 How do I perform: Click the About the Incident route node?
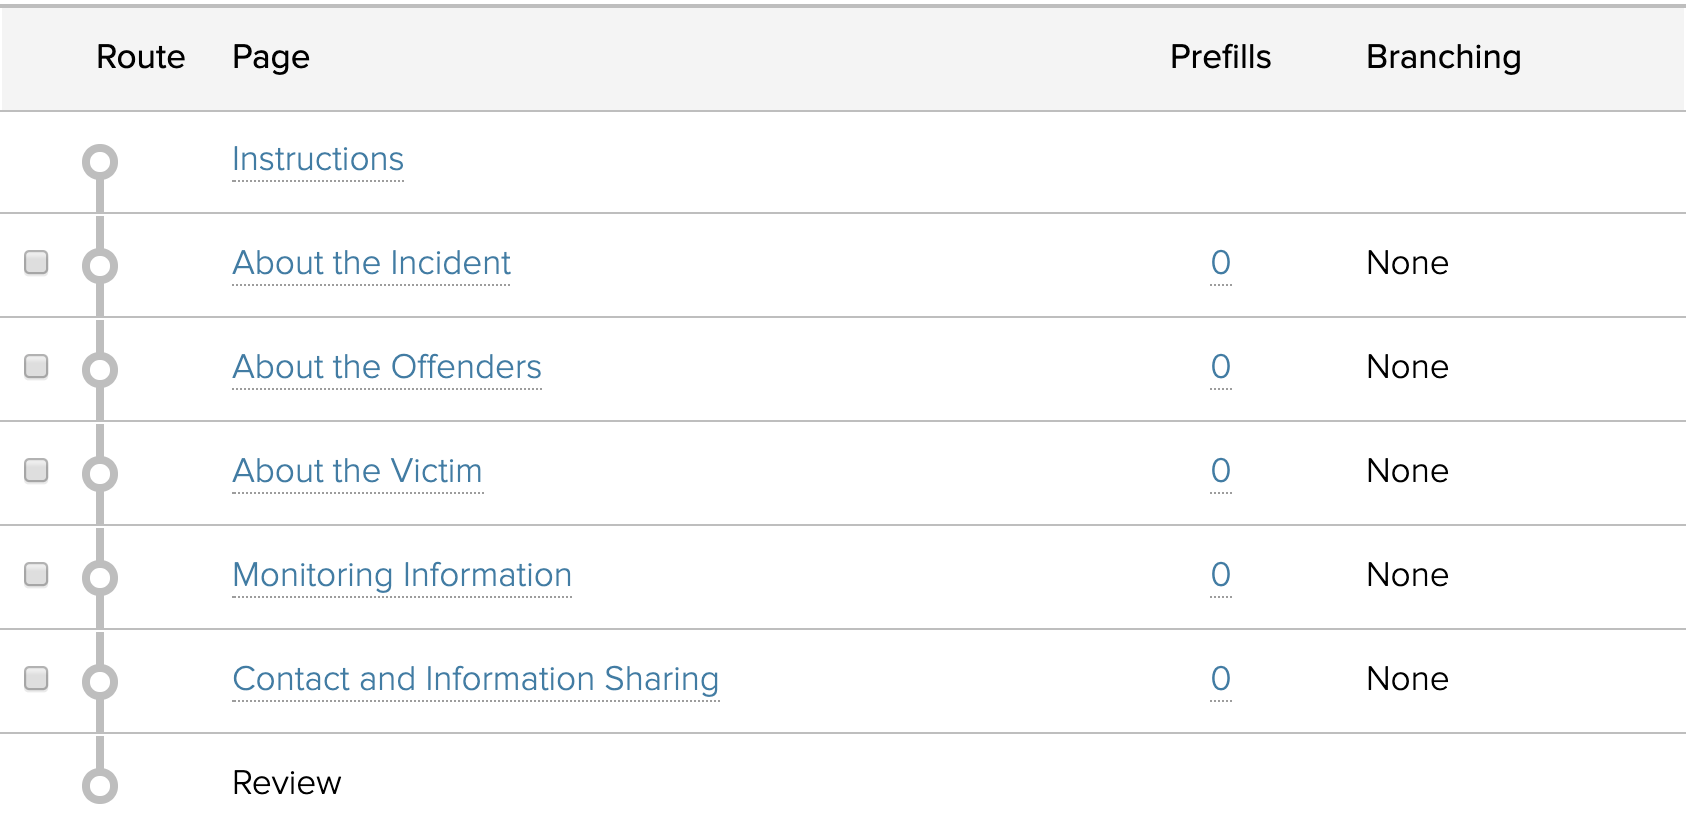click(100, 265)
